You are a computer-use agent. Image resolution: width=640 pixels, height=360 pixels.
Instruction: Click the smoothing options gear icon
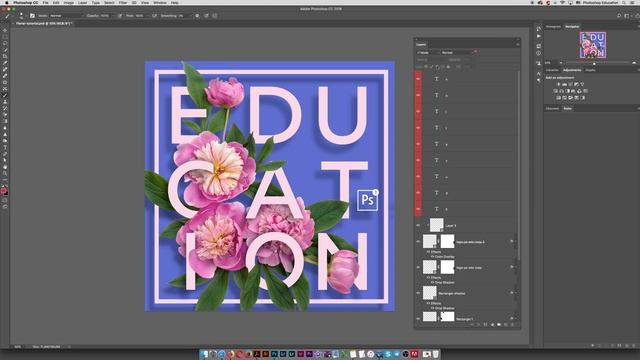click(x=197, y=16)
